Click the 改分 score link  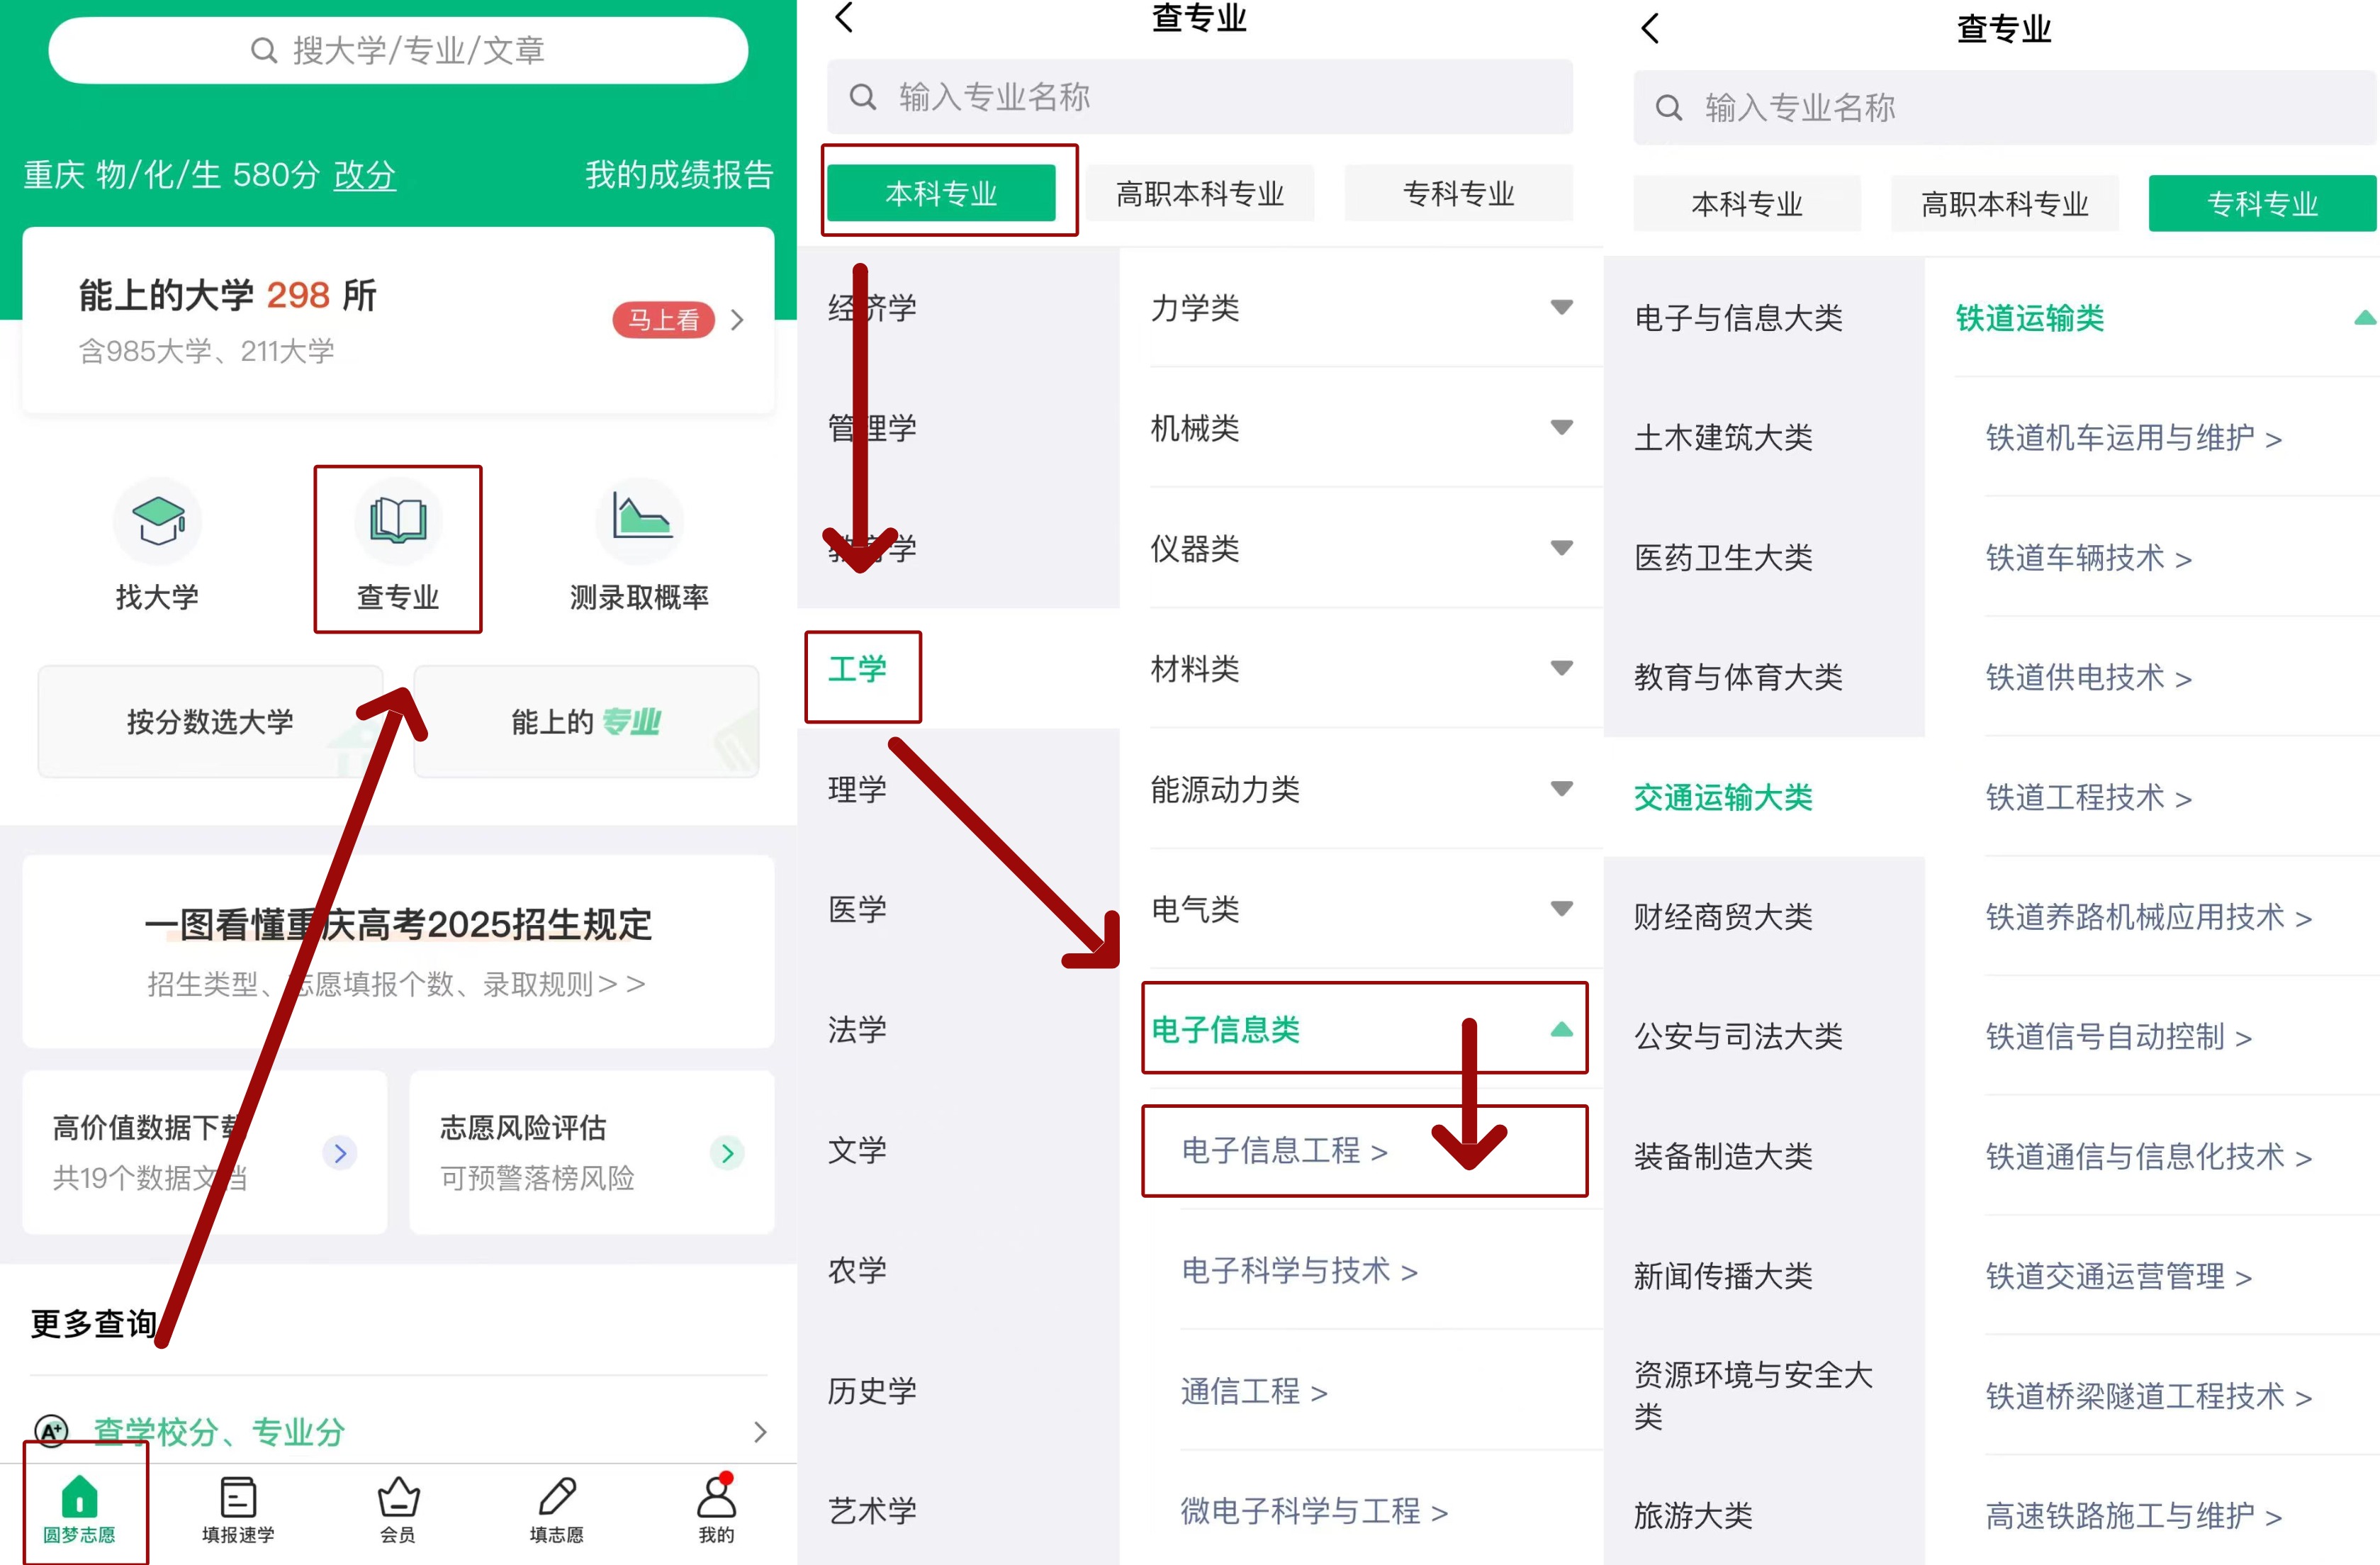point(365,175)
